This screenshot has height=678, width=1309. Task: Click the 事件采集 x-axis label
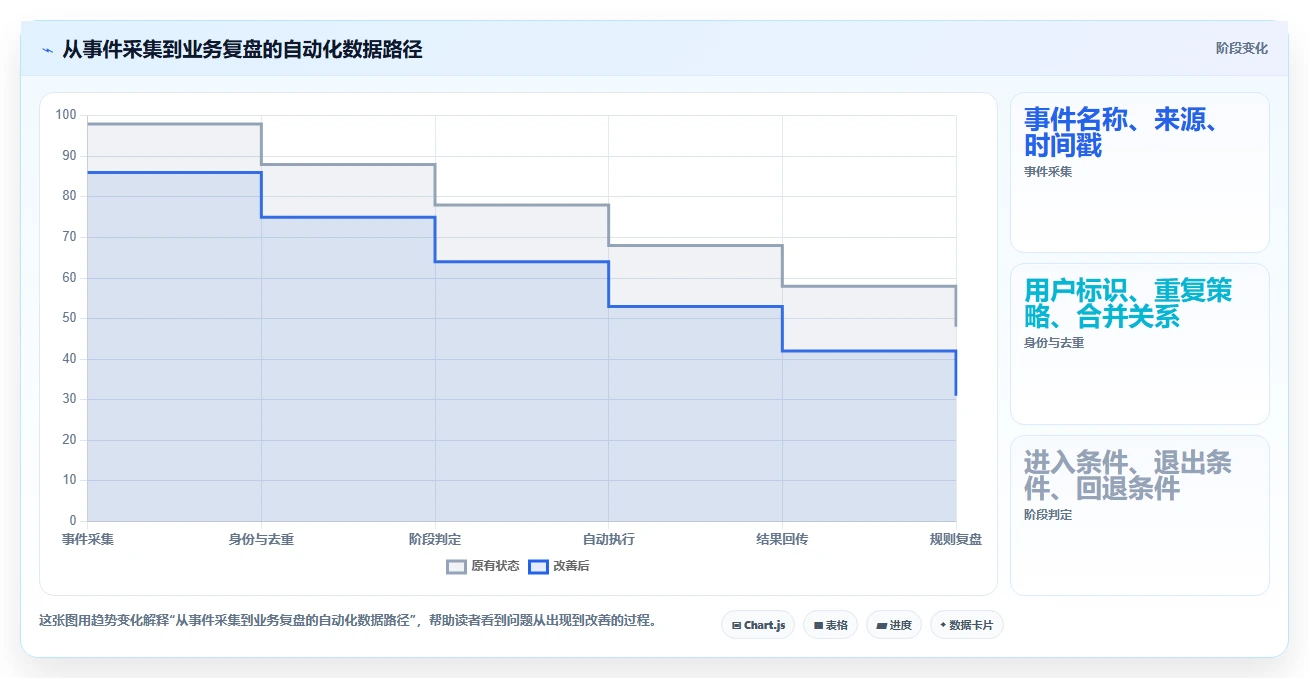88,539
